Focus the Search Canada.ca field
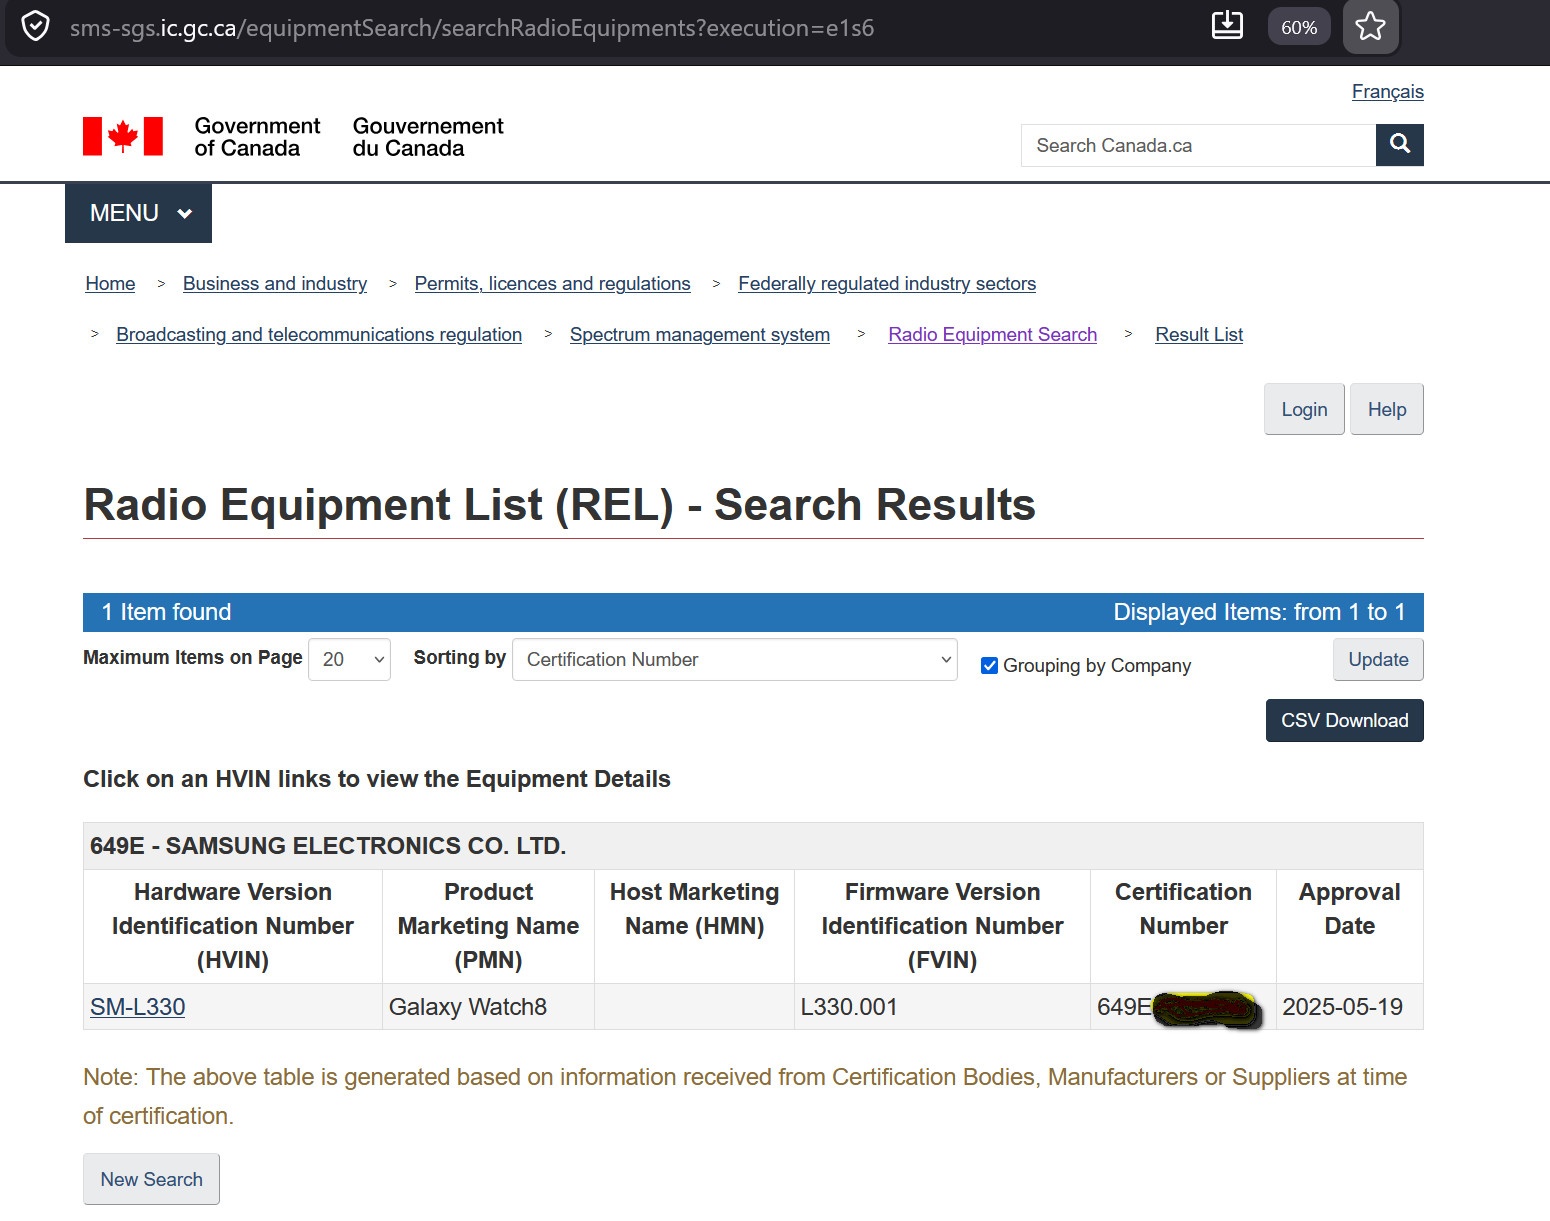 (1198, 145)
